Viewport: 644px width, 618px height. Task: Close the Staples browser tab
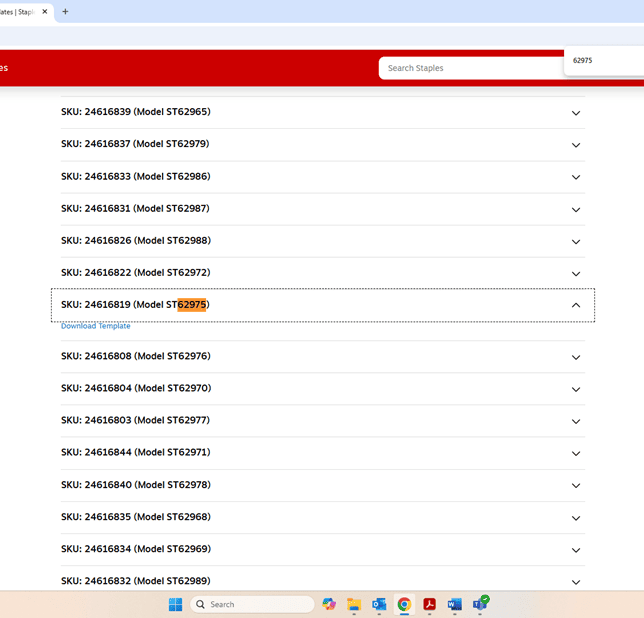click(45, 11)
